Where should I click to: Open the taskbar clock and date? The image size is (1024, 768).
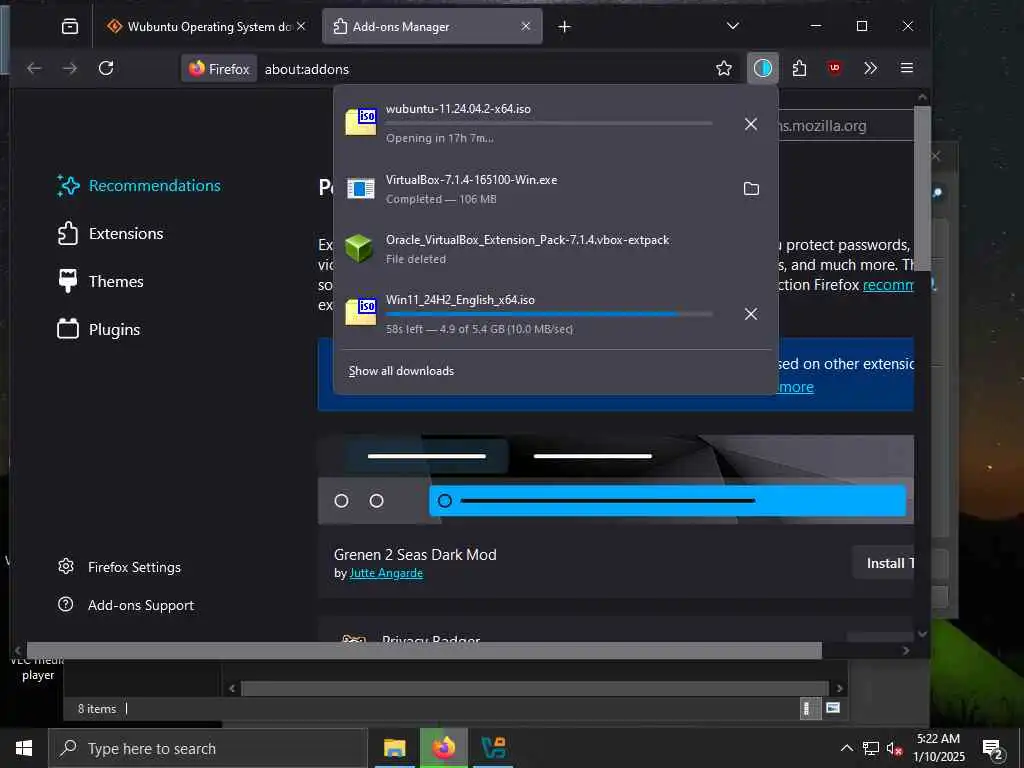coord(938,748)
